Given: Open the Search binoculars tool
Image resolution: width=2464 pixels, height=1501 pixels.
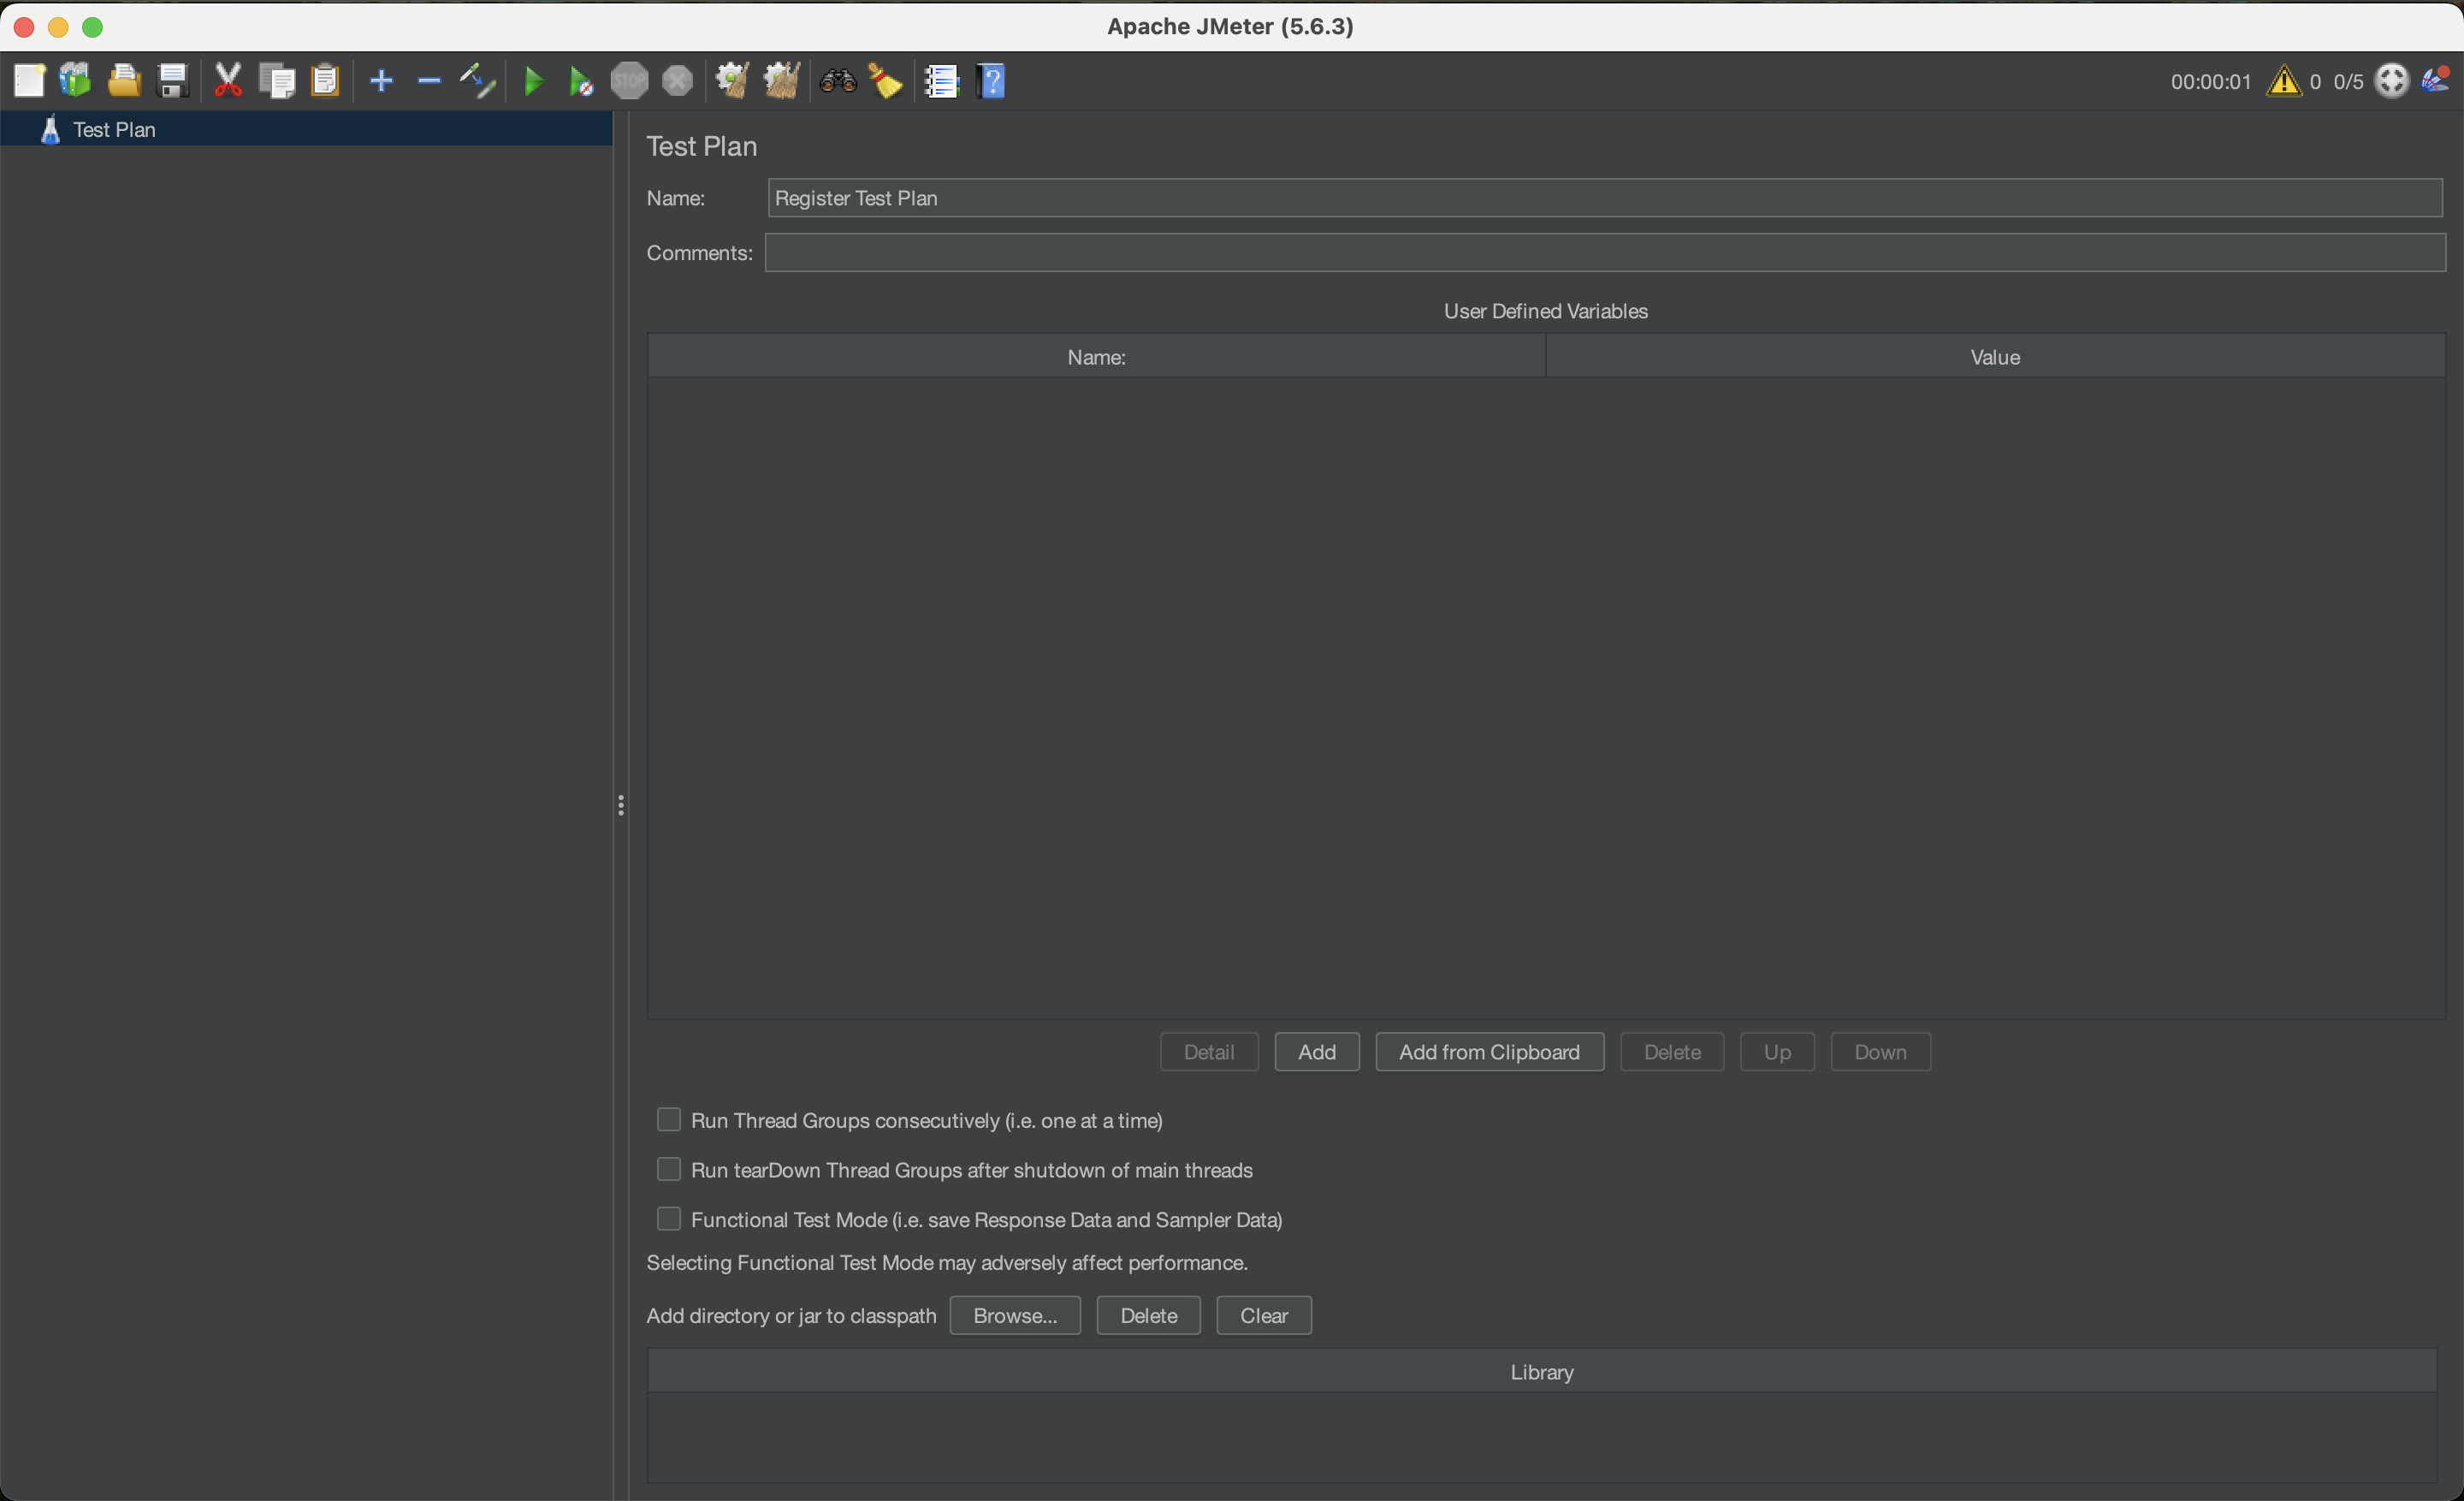Looking at the screenshot, I should click(838, 81).
